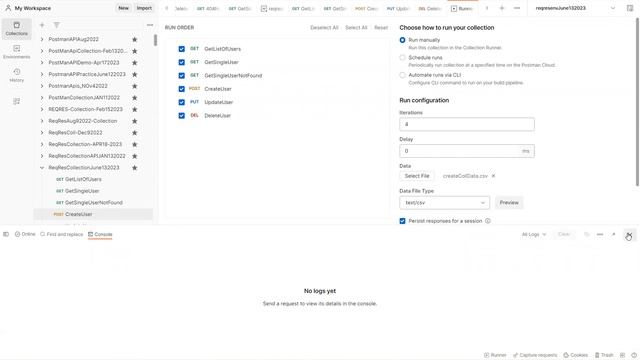Viewport: 640px width, 360px height.
Task: Expand the PostmanAPIPracticeJune122023 collection
Action: [42, 74]
